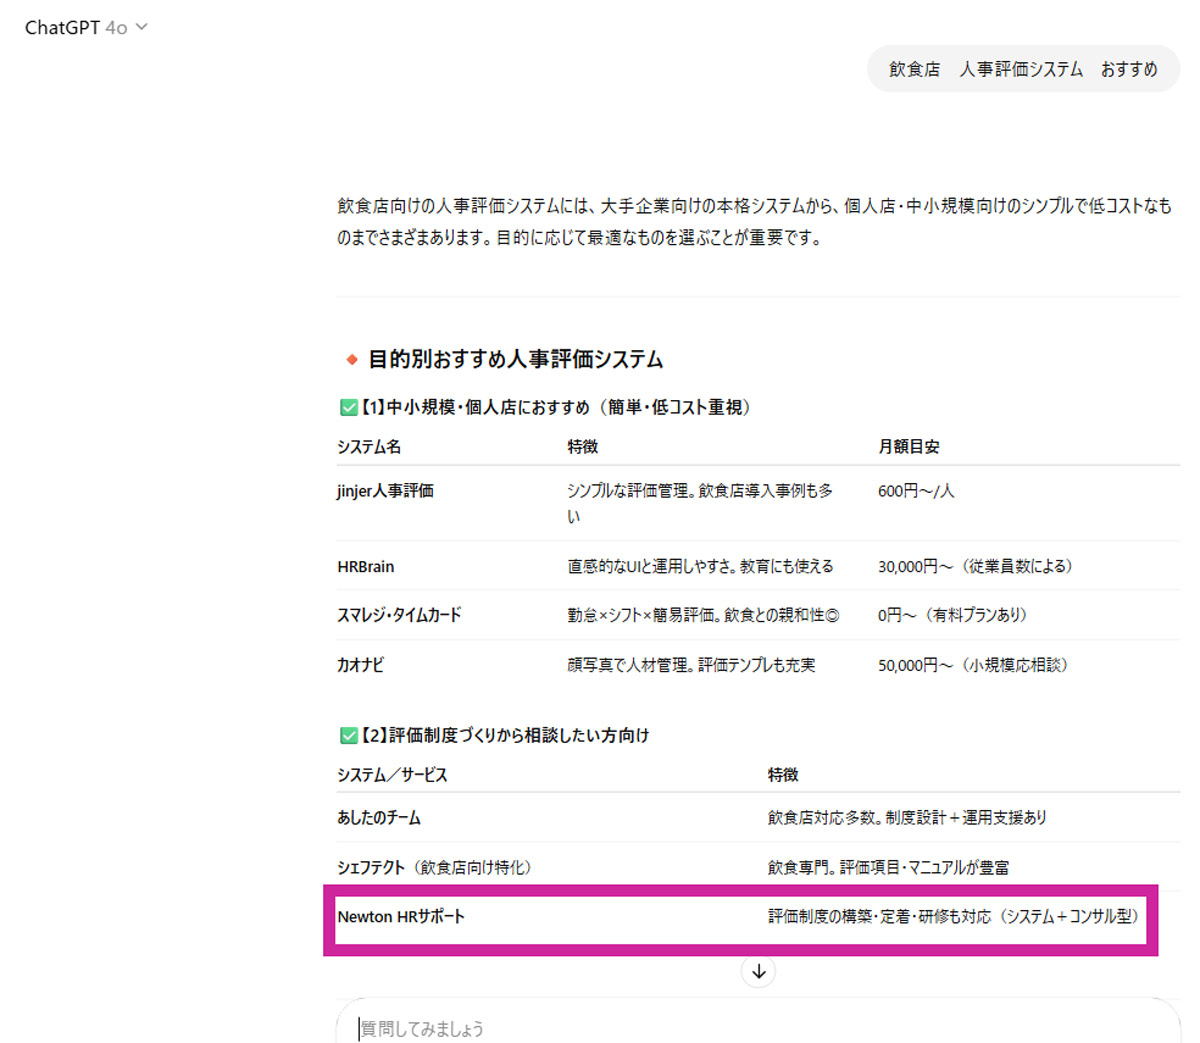The height and width of the screenshot is (1043, 1200).
Task: Select the 600円〜/人 price cell
Action: pyautogui.click(x=916, y=491)
